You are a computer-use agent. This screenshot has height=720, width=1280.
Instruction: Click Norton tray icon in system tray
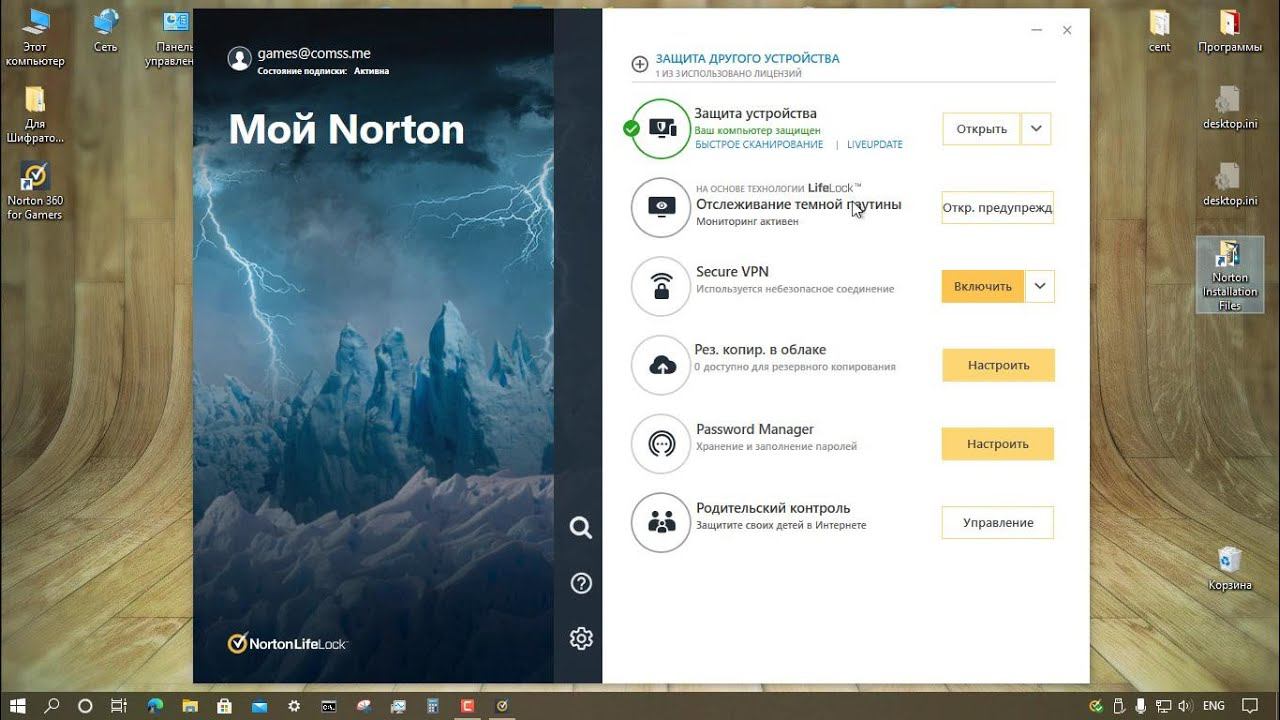[x=1096, y=706]
